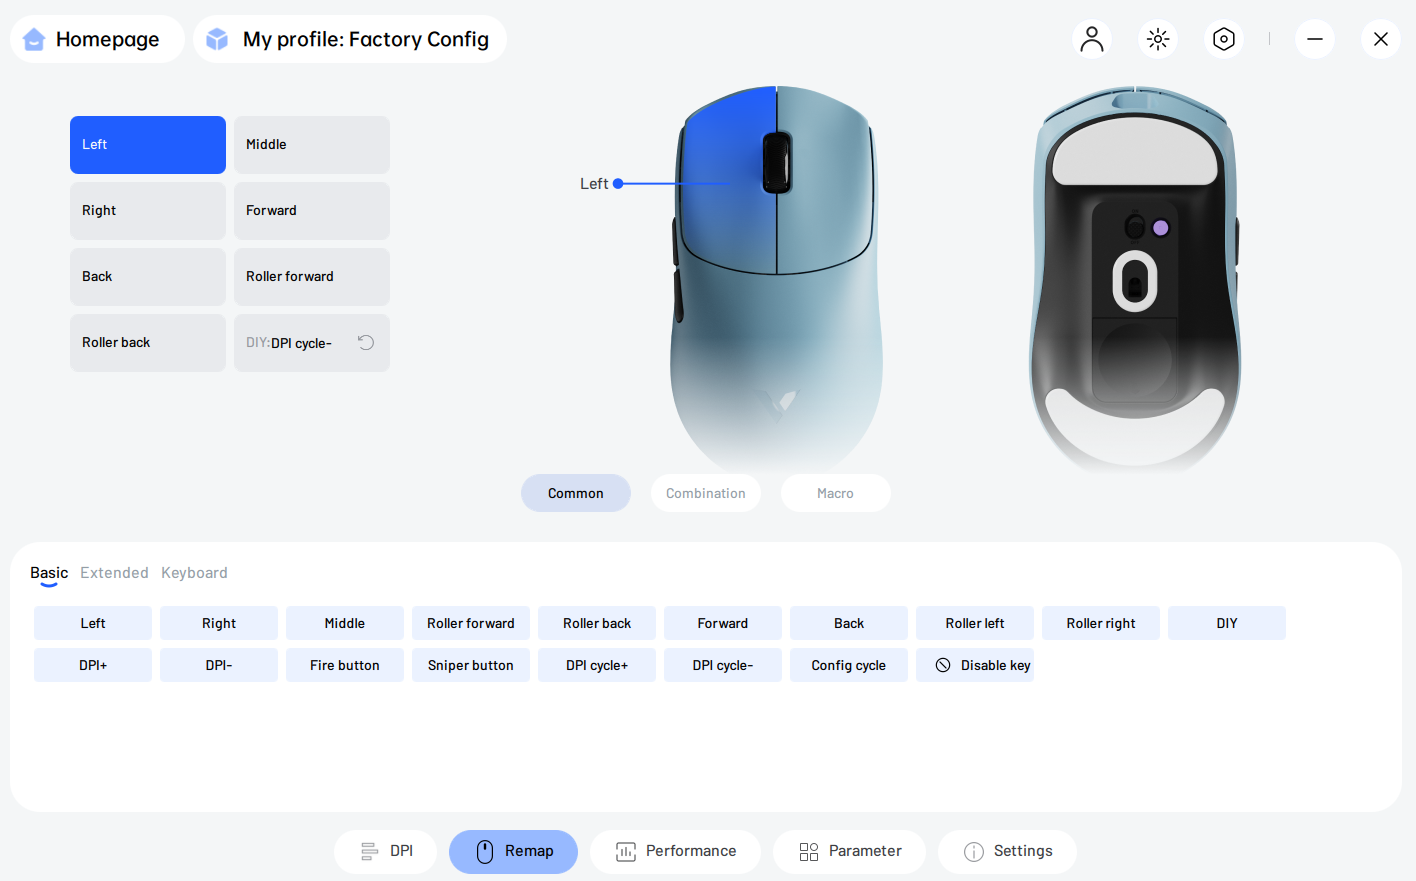This screenshot has width=1416, height=881.
Task: Select the Forward key slot
Action: click(x=312, y=211)
